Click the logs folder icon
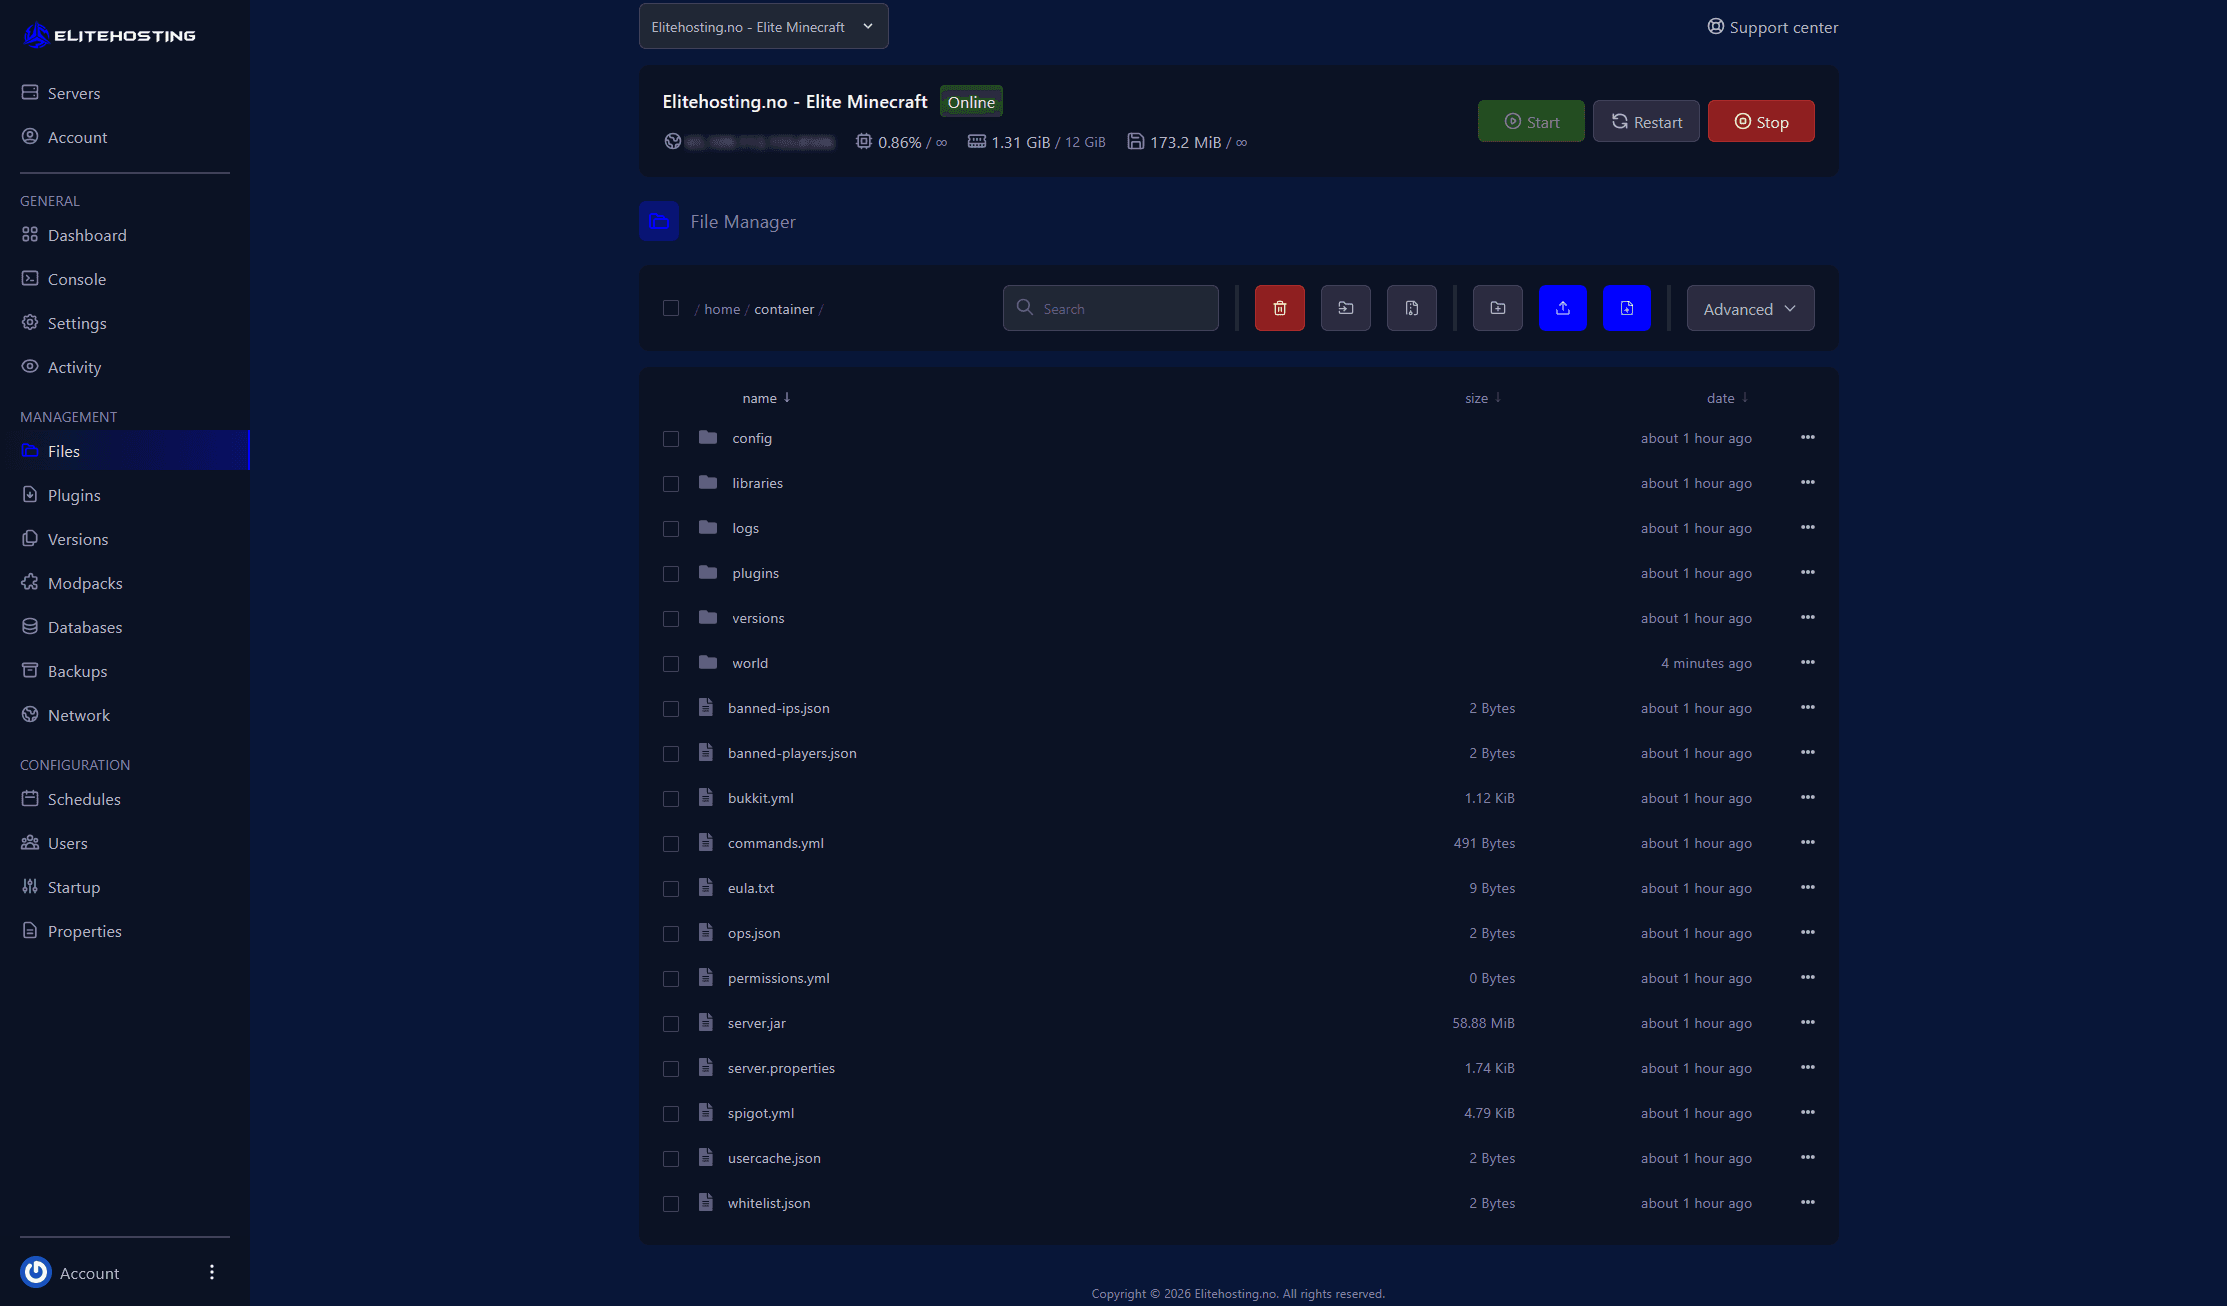 pyautogui.click(x=708, y=527)
